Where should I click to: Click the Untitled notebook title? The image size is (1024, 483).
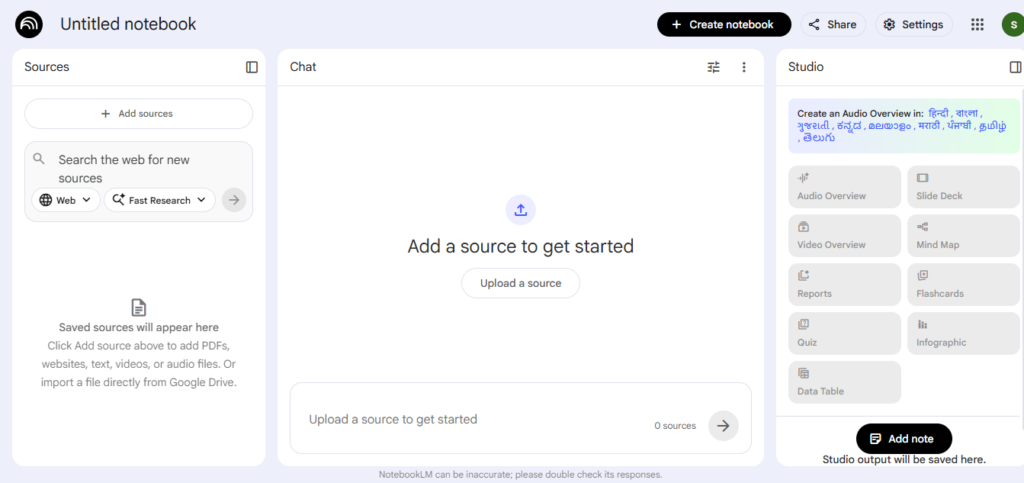click(x=128, y=24)
